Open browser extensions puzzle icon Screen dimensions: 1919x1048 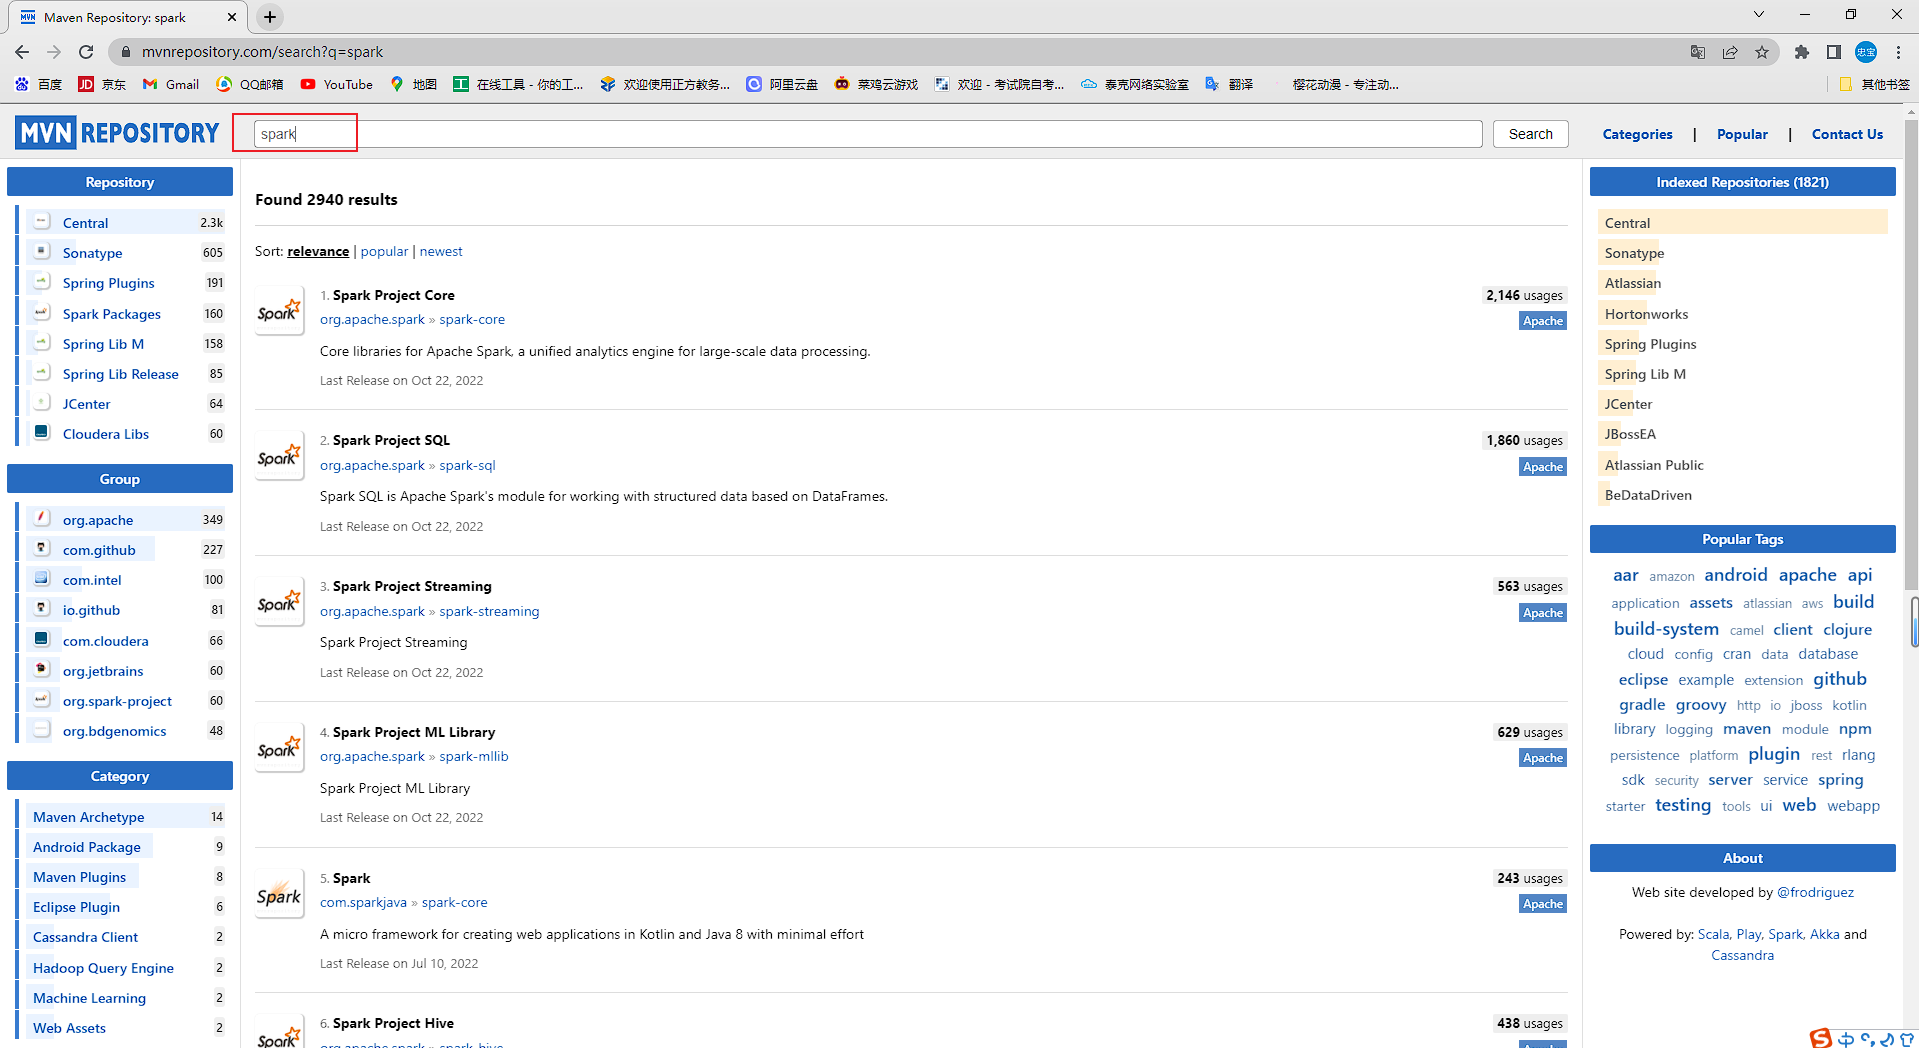tap(1802, 52)
